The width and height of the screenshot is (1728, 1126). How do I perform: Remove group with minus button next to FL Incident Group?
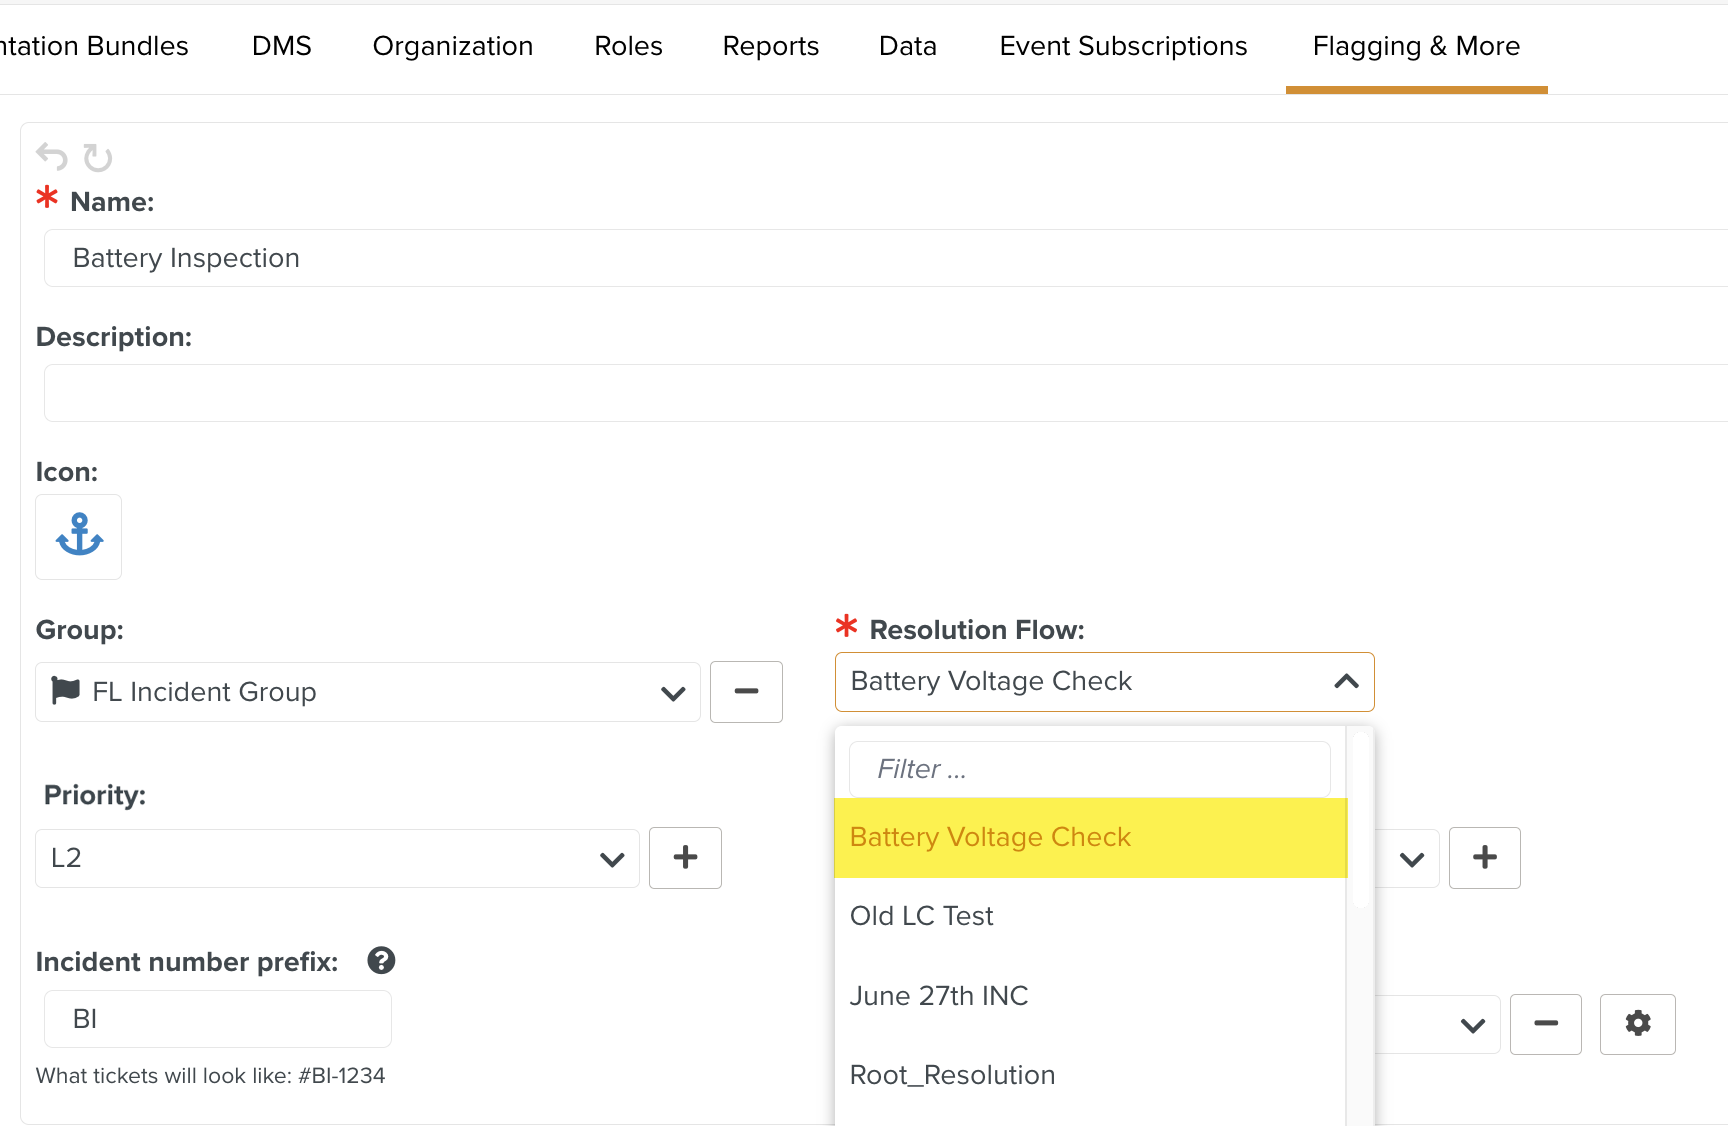746,692
